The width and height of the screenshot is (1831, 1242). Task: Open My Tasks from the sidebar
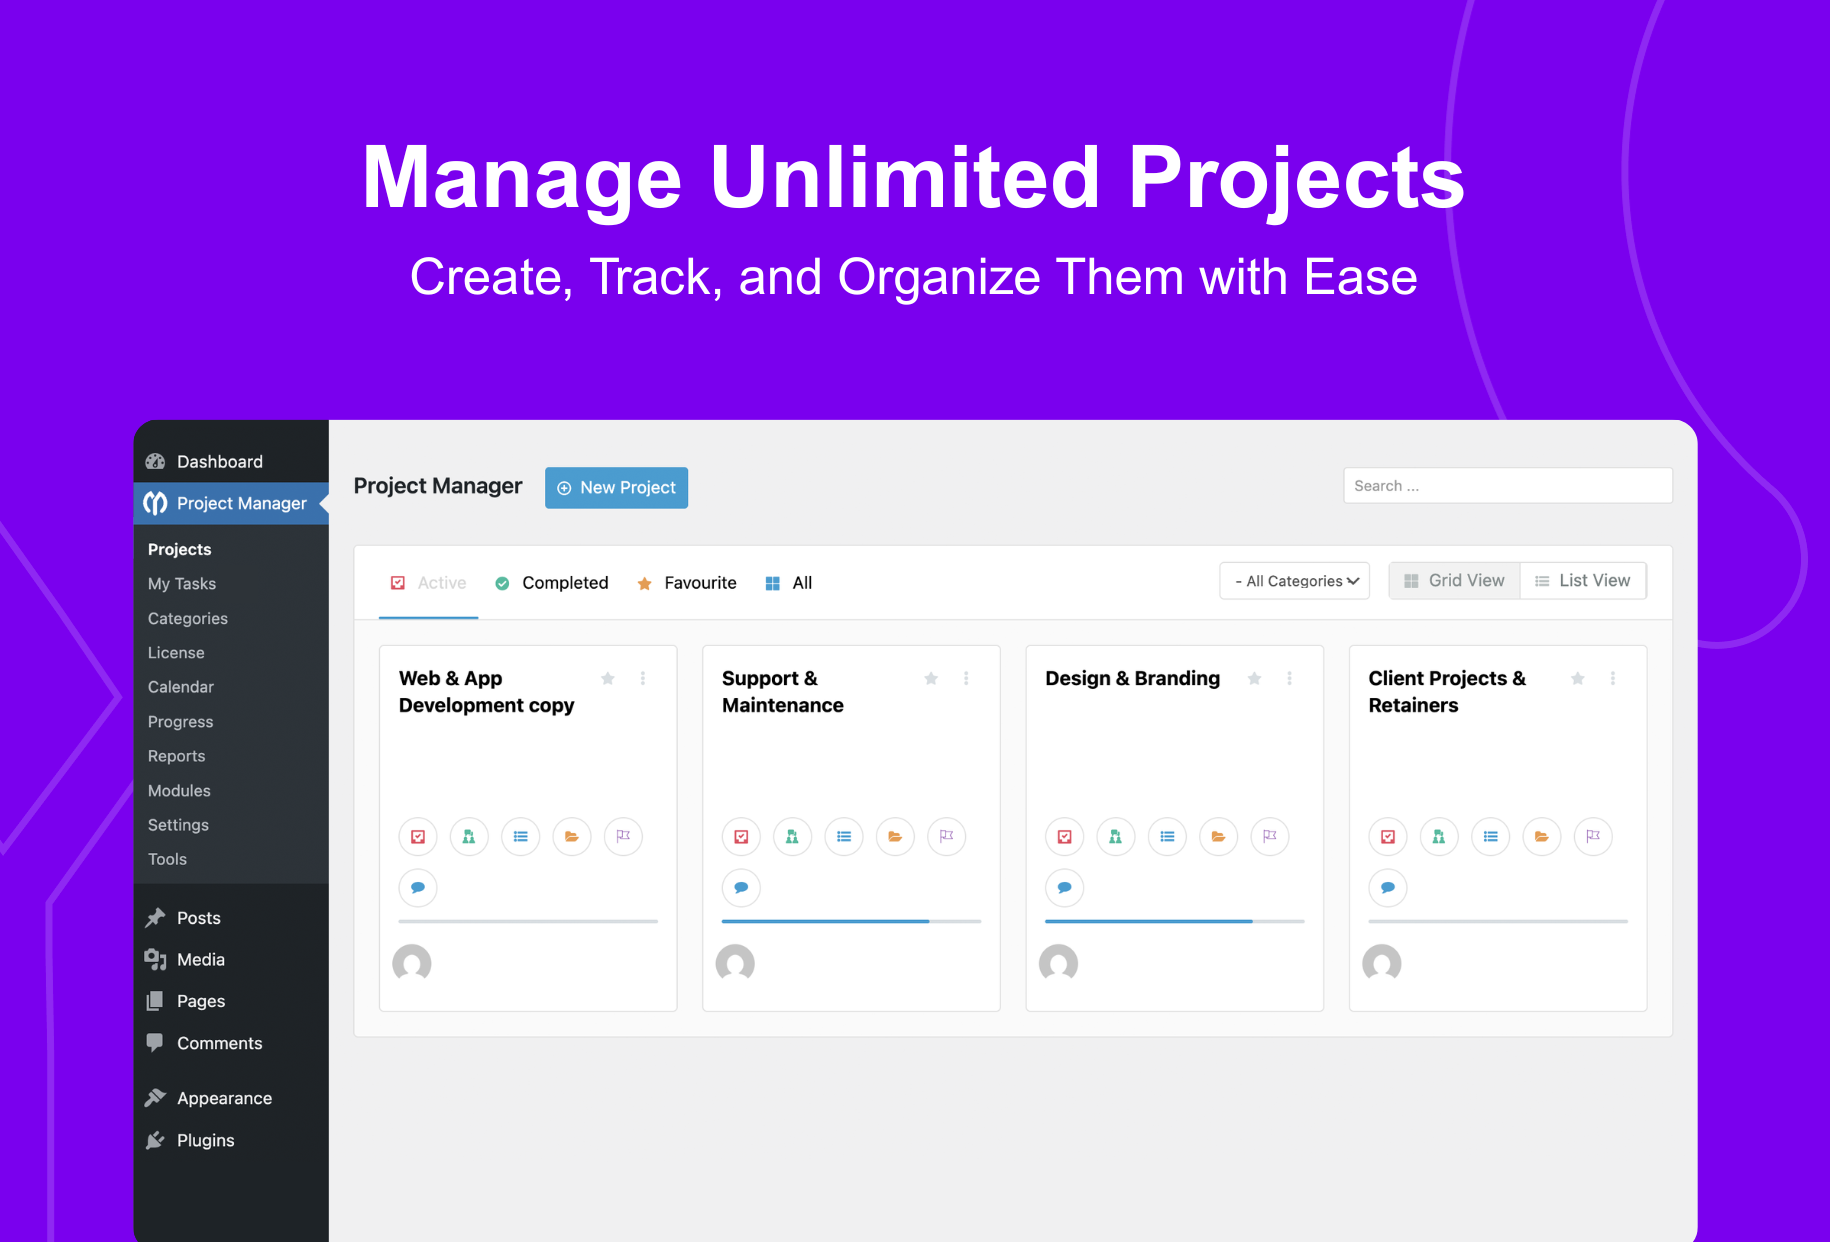[x=181, y=583]
